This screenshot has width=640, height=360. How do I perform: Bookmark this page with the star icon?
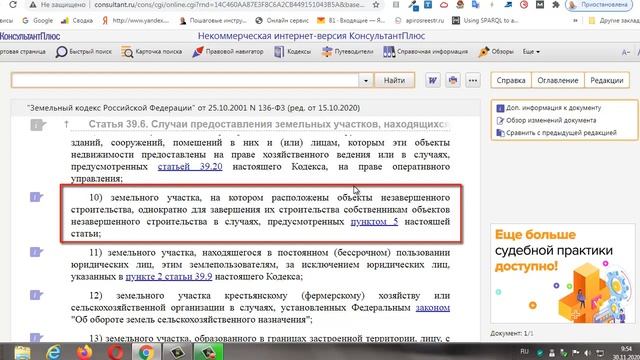point(376,5)
